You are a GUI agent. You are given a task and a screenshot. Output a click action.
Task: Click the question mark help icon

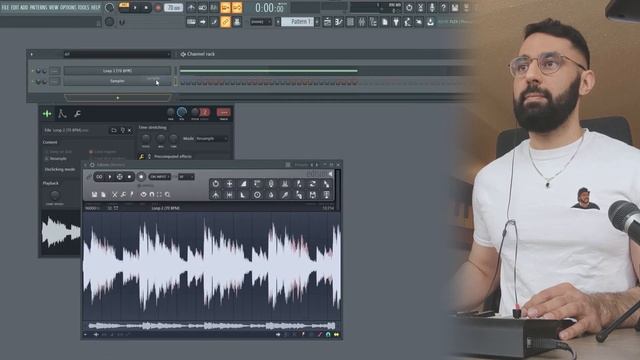tap(443, 7)
